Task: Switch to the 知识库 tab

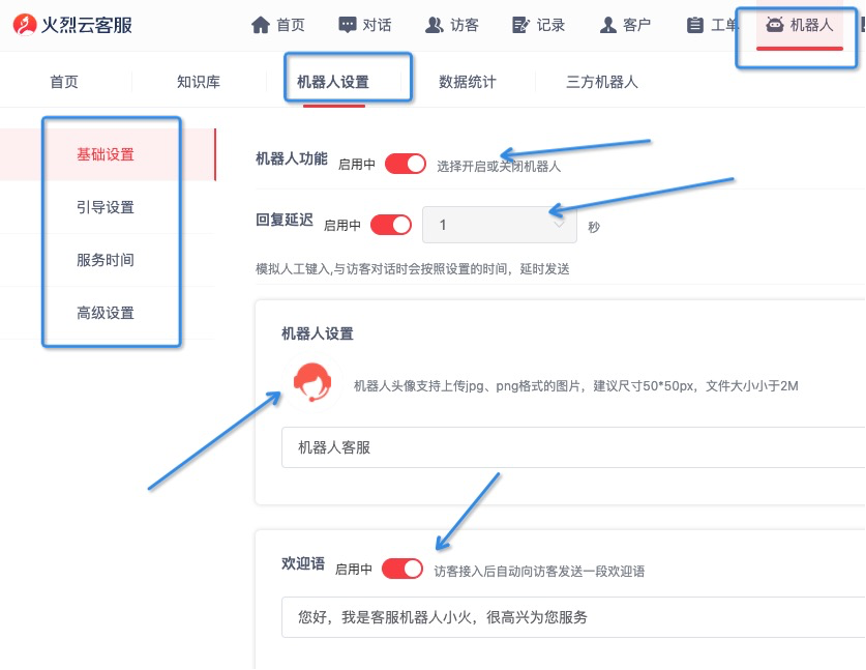Action: (198, 82)
